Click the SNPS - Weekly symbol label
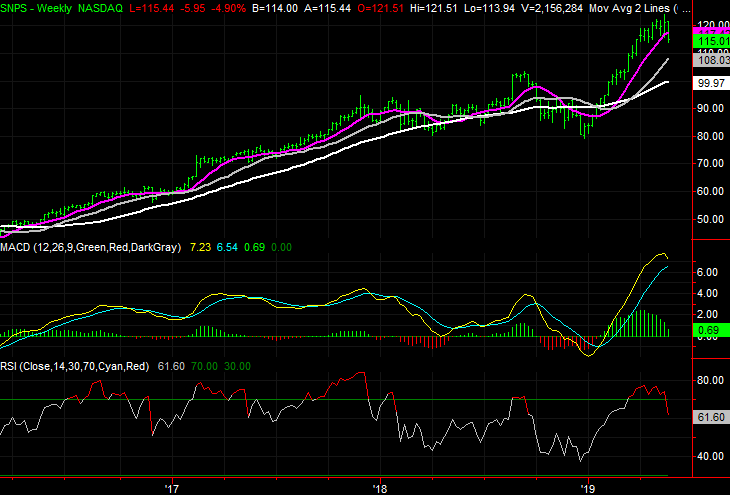 pos(36,8)
